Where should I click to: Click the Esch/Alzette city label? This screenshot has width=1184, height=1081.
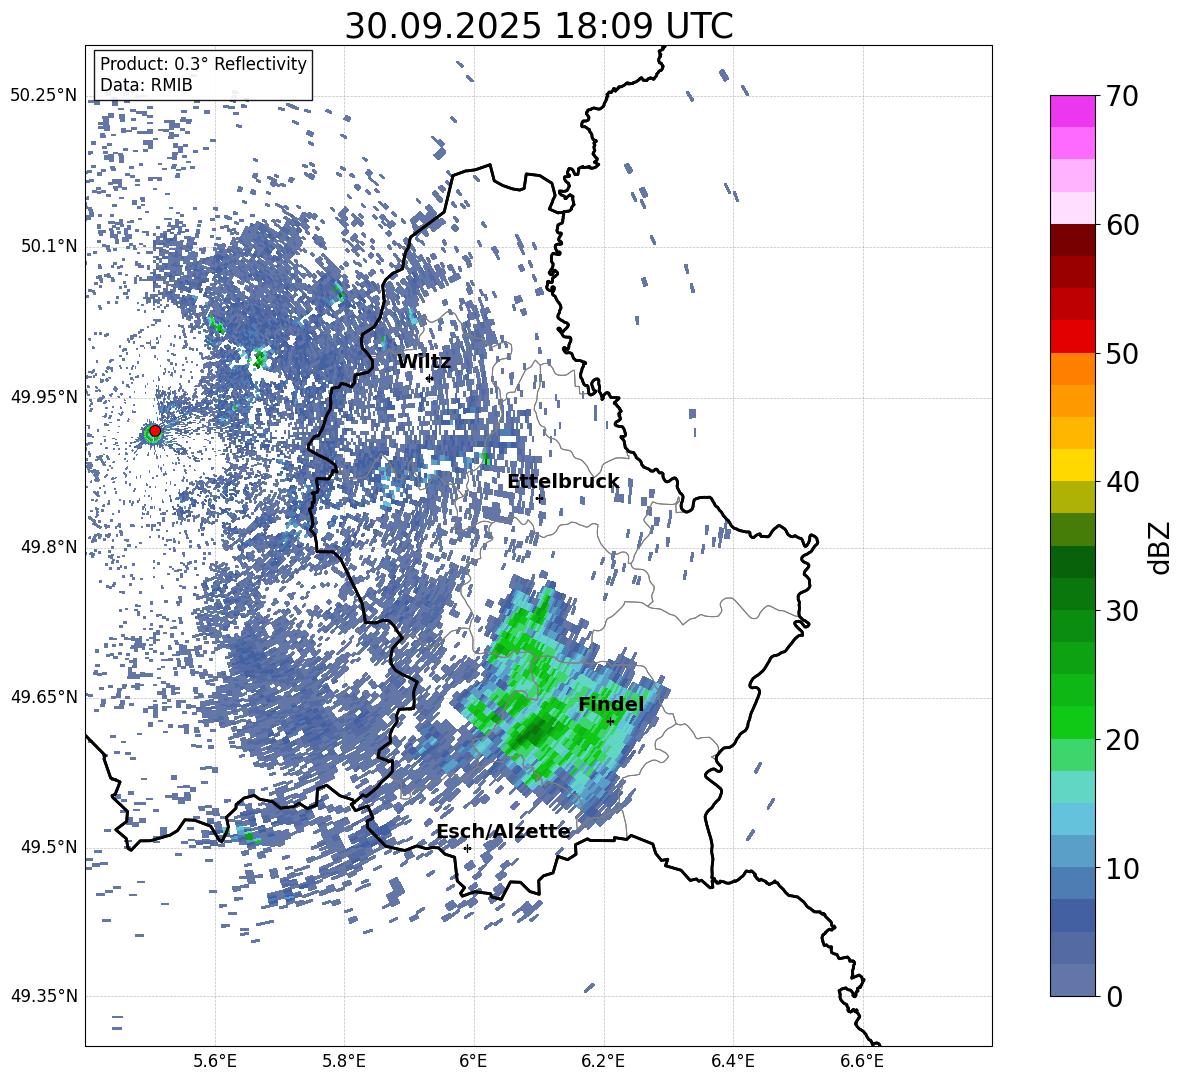[x=503, y=832]
